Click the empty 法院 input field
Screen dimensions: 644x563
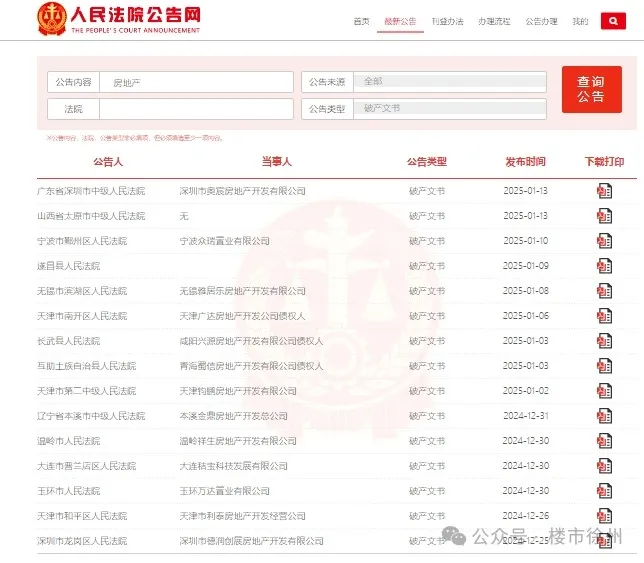point(196,109)
